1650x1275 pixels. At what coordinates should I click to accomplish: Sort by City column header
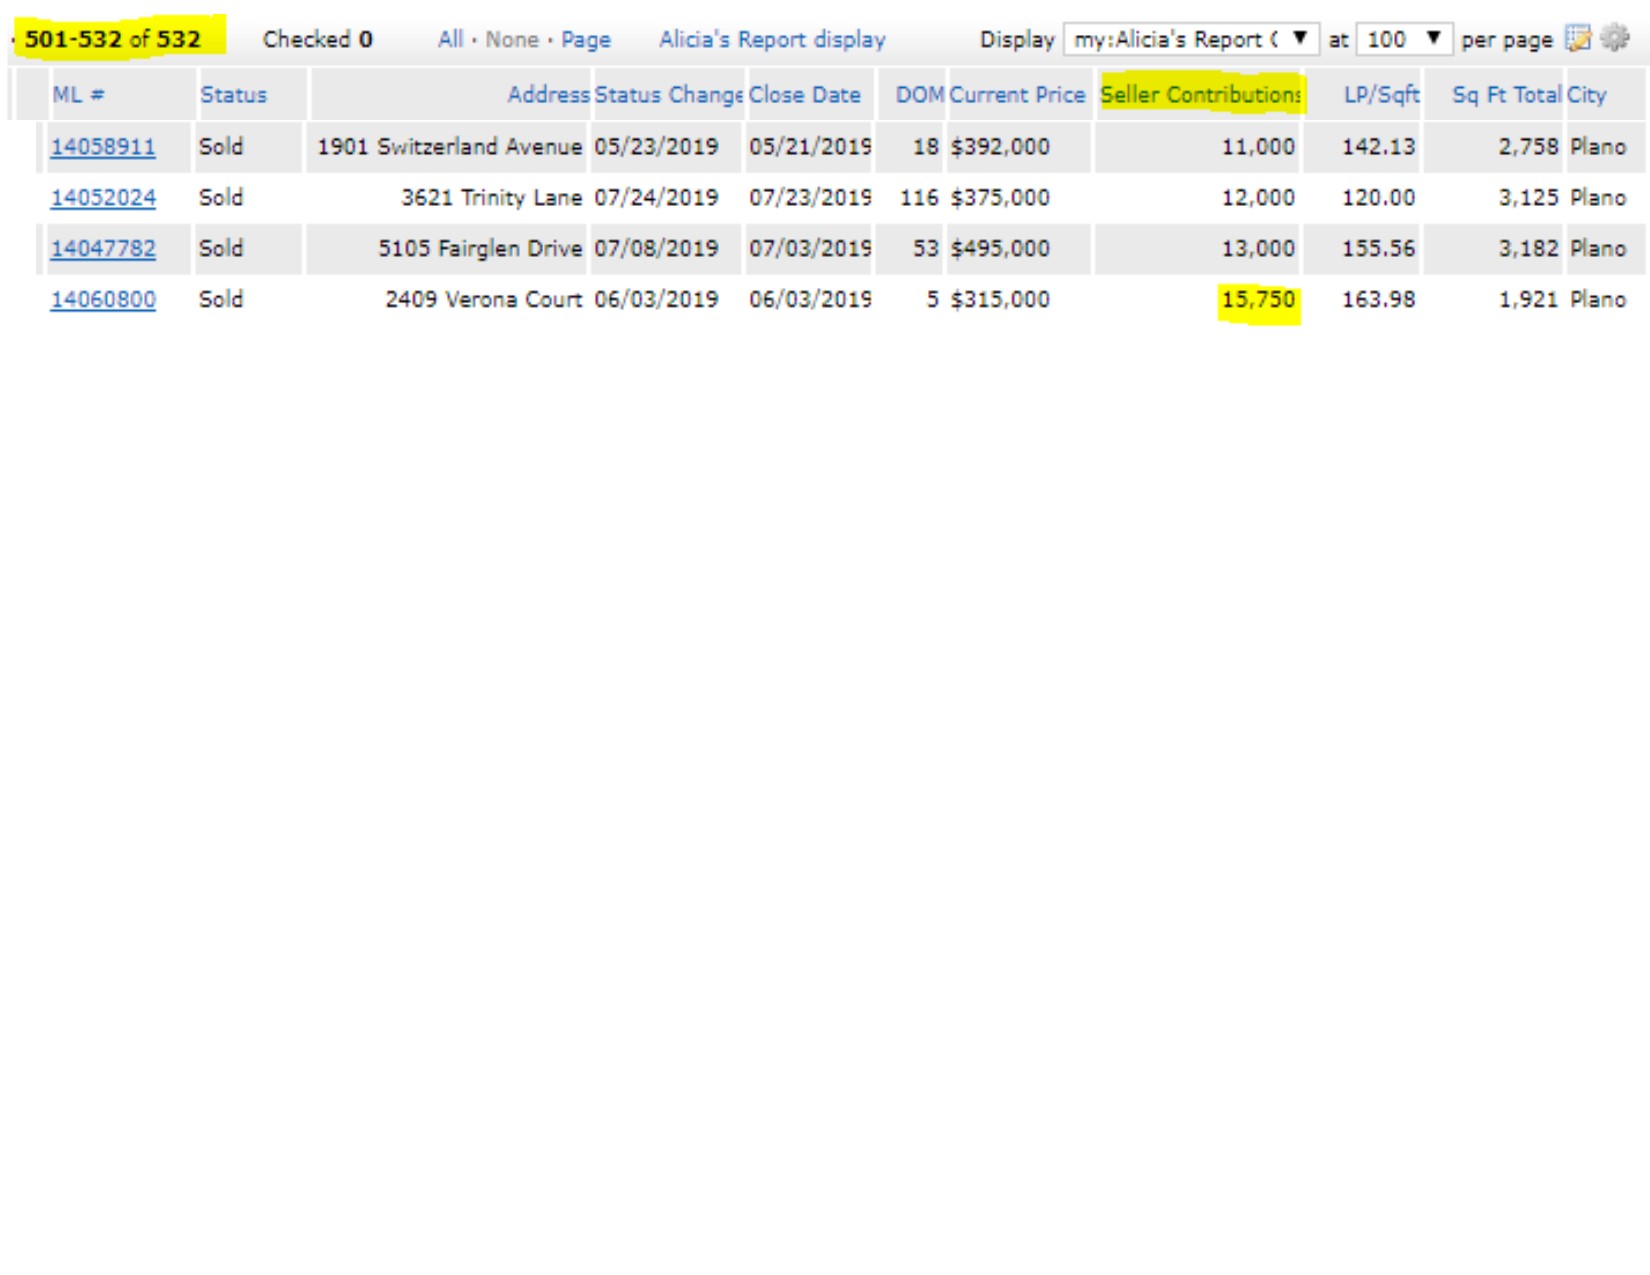1586,95
